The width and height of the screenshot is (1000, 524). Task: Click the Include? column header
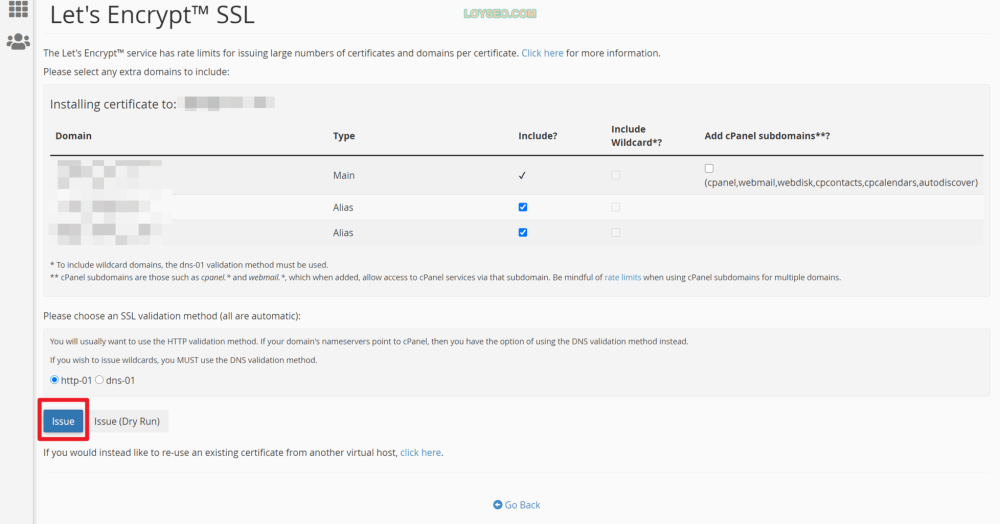(x=538, y=136)
